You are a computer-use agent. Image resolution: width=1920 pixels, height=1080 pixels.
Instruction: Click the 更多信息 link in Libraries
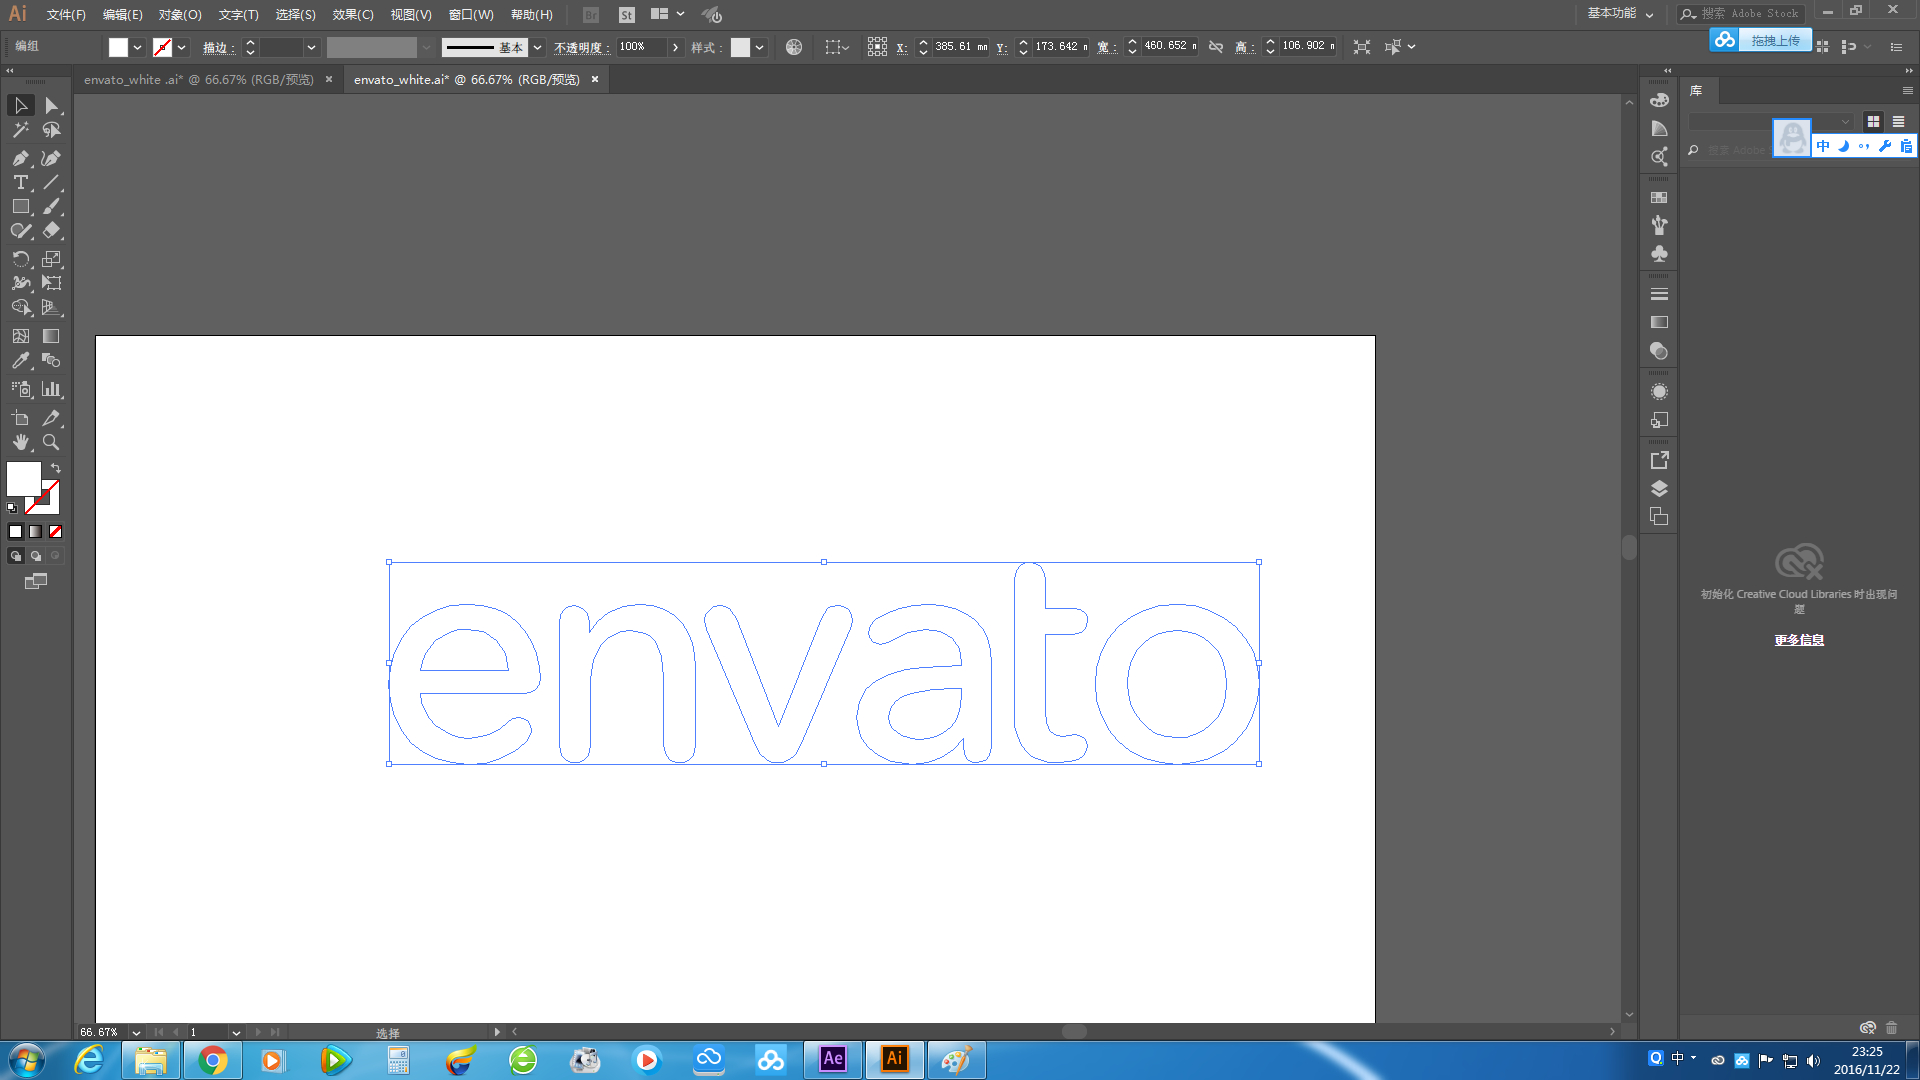(x=1799, y=640)
